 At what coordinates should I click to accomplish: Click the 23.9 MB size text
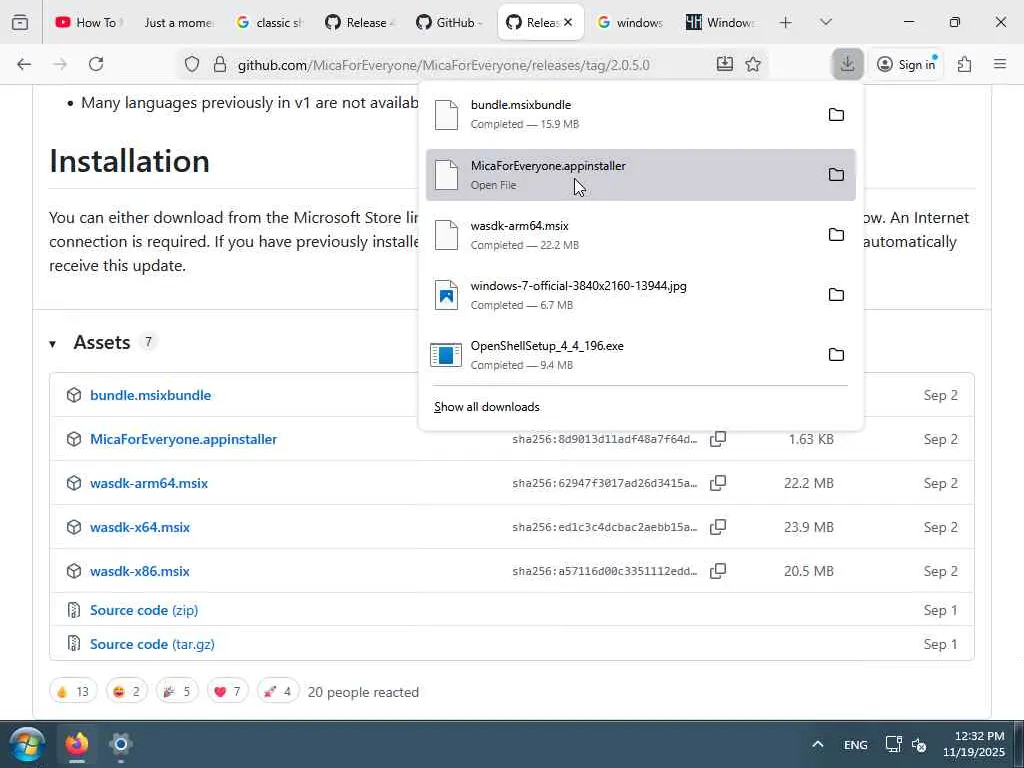point(808,526)
